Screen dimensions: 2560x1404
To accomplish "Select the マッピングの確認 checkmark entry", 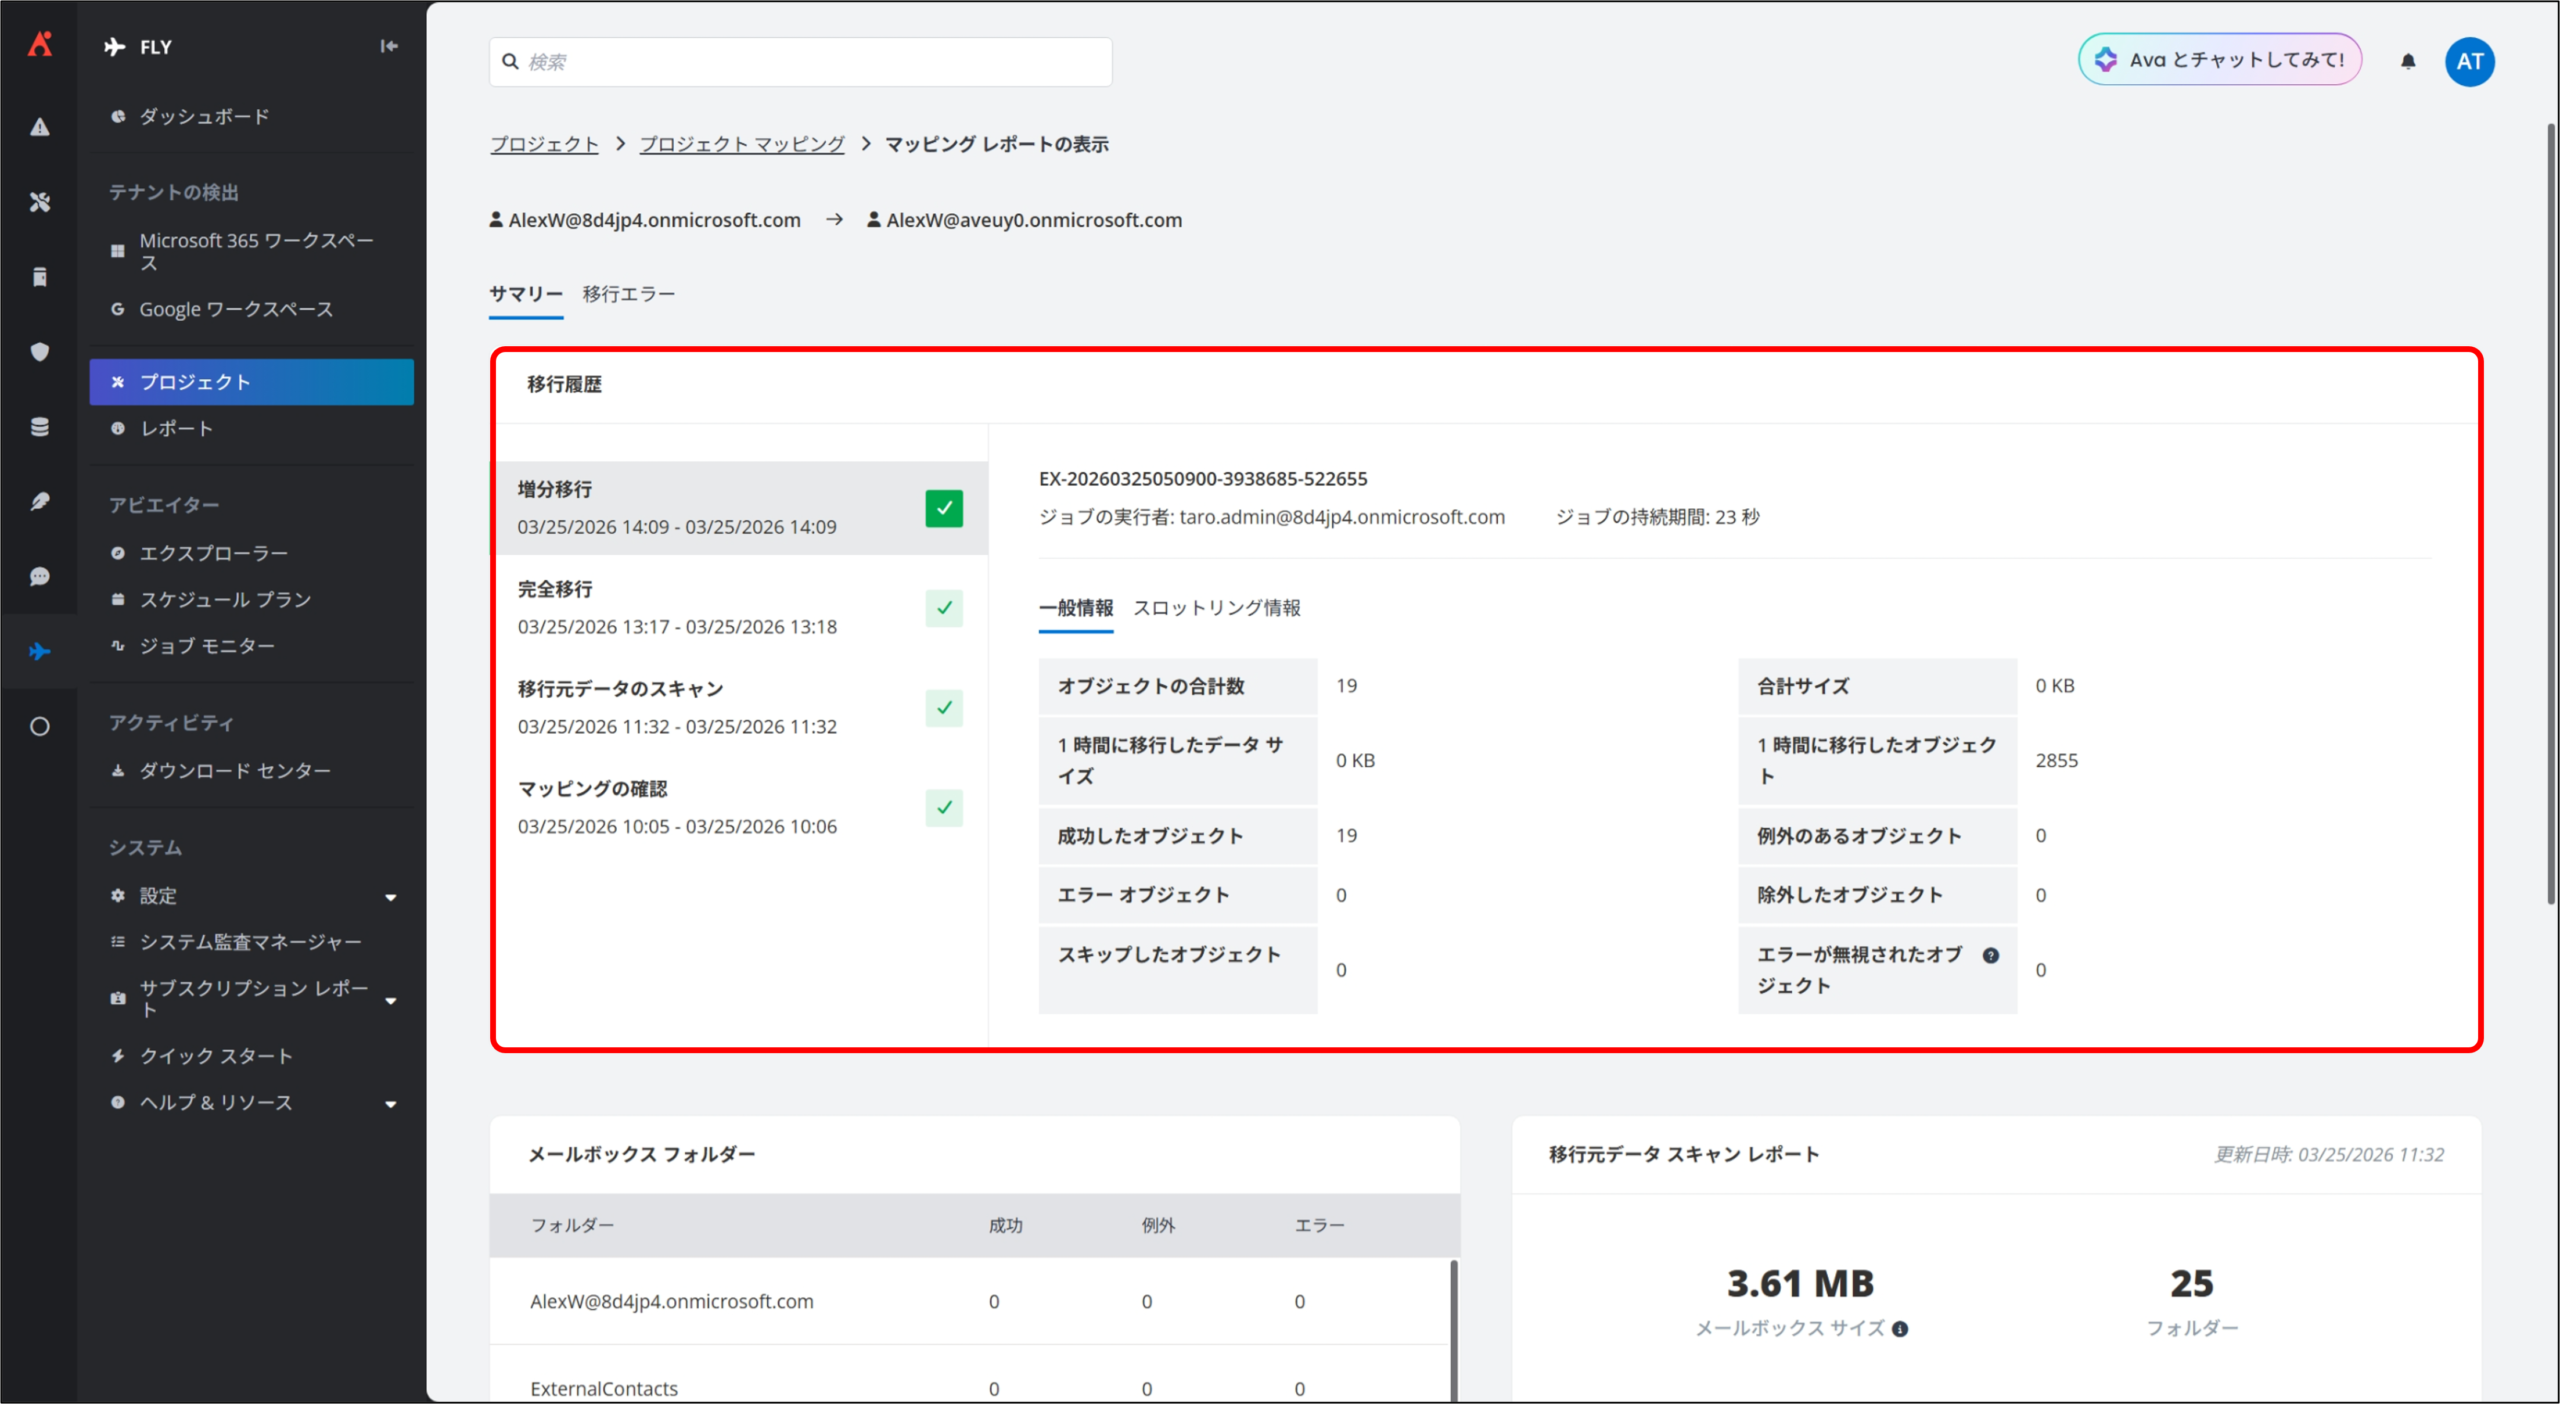I will pos(943,808).
